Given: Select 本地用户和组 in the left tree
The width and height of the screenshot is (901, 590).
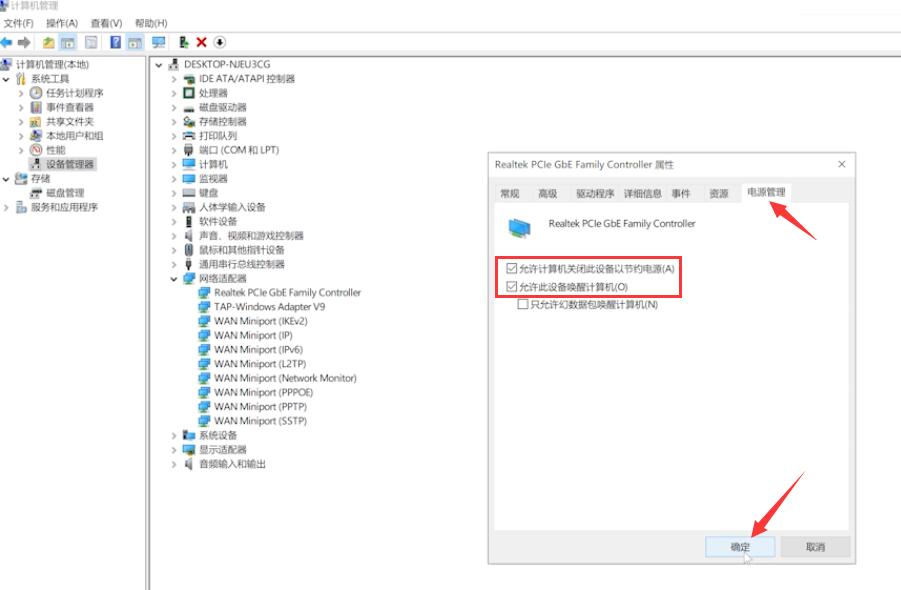Looking at the screenshot, I should (74, 136).
